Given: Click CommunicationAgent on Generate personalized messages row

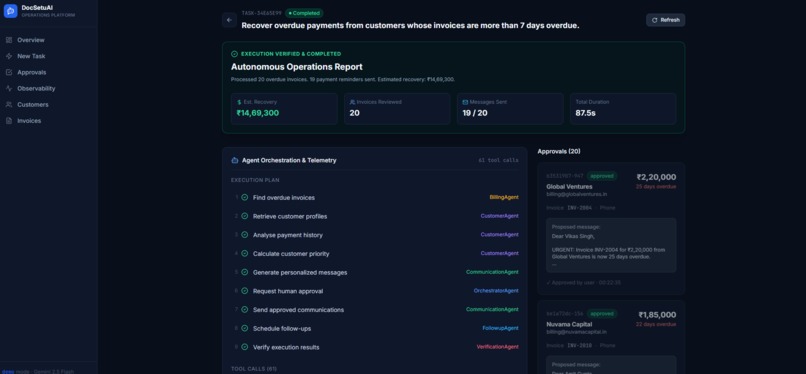Looking at the screenshot, I should [492, 272].
